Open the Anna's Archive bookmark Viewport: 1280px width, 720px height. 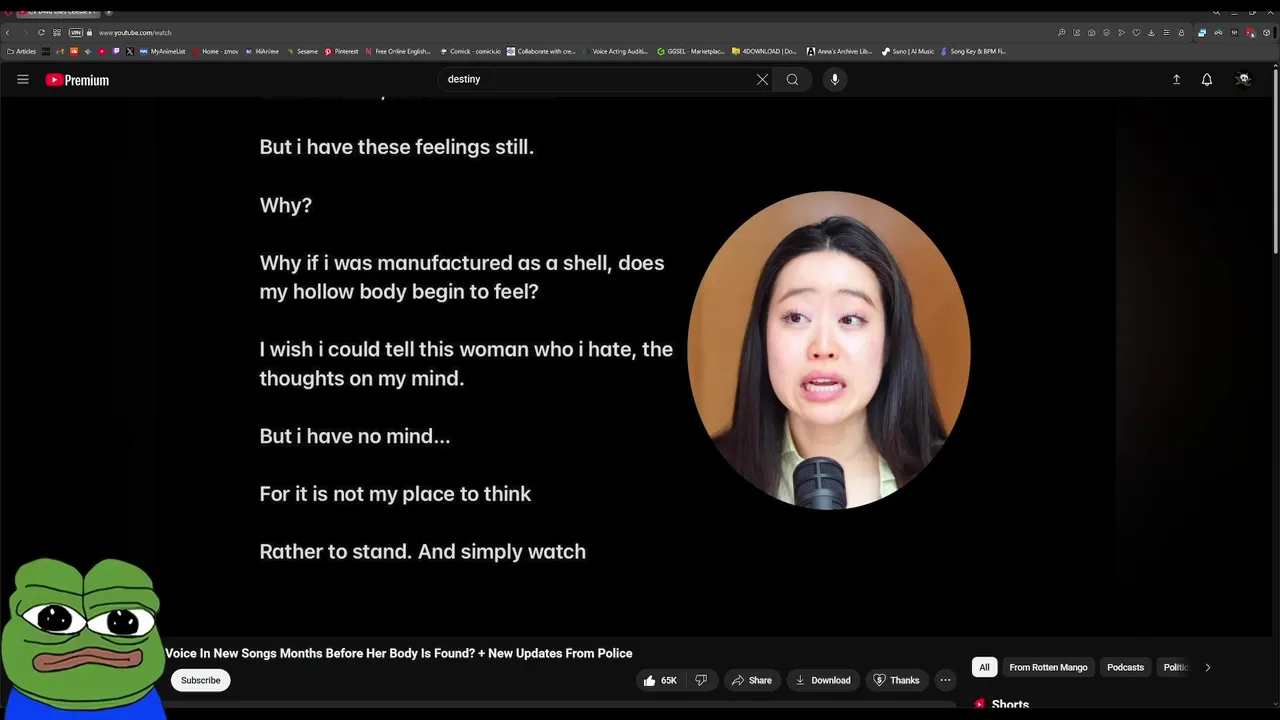coord(839,51)
